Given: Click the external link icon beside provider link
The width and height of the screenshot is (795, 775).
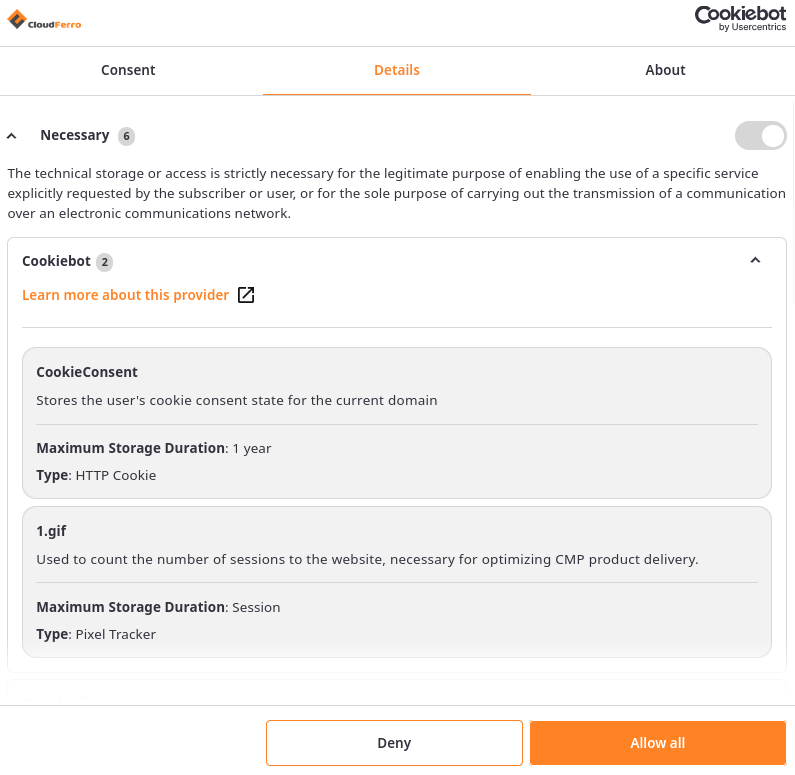Looking at the screenshot, I should coord(246,295).
